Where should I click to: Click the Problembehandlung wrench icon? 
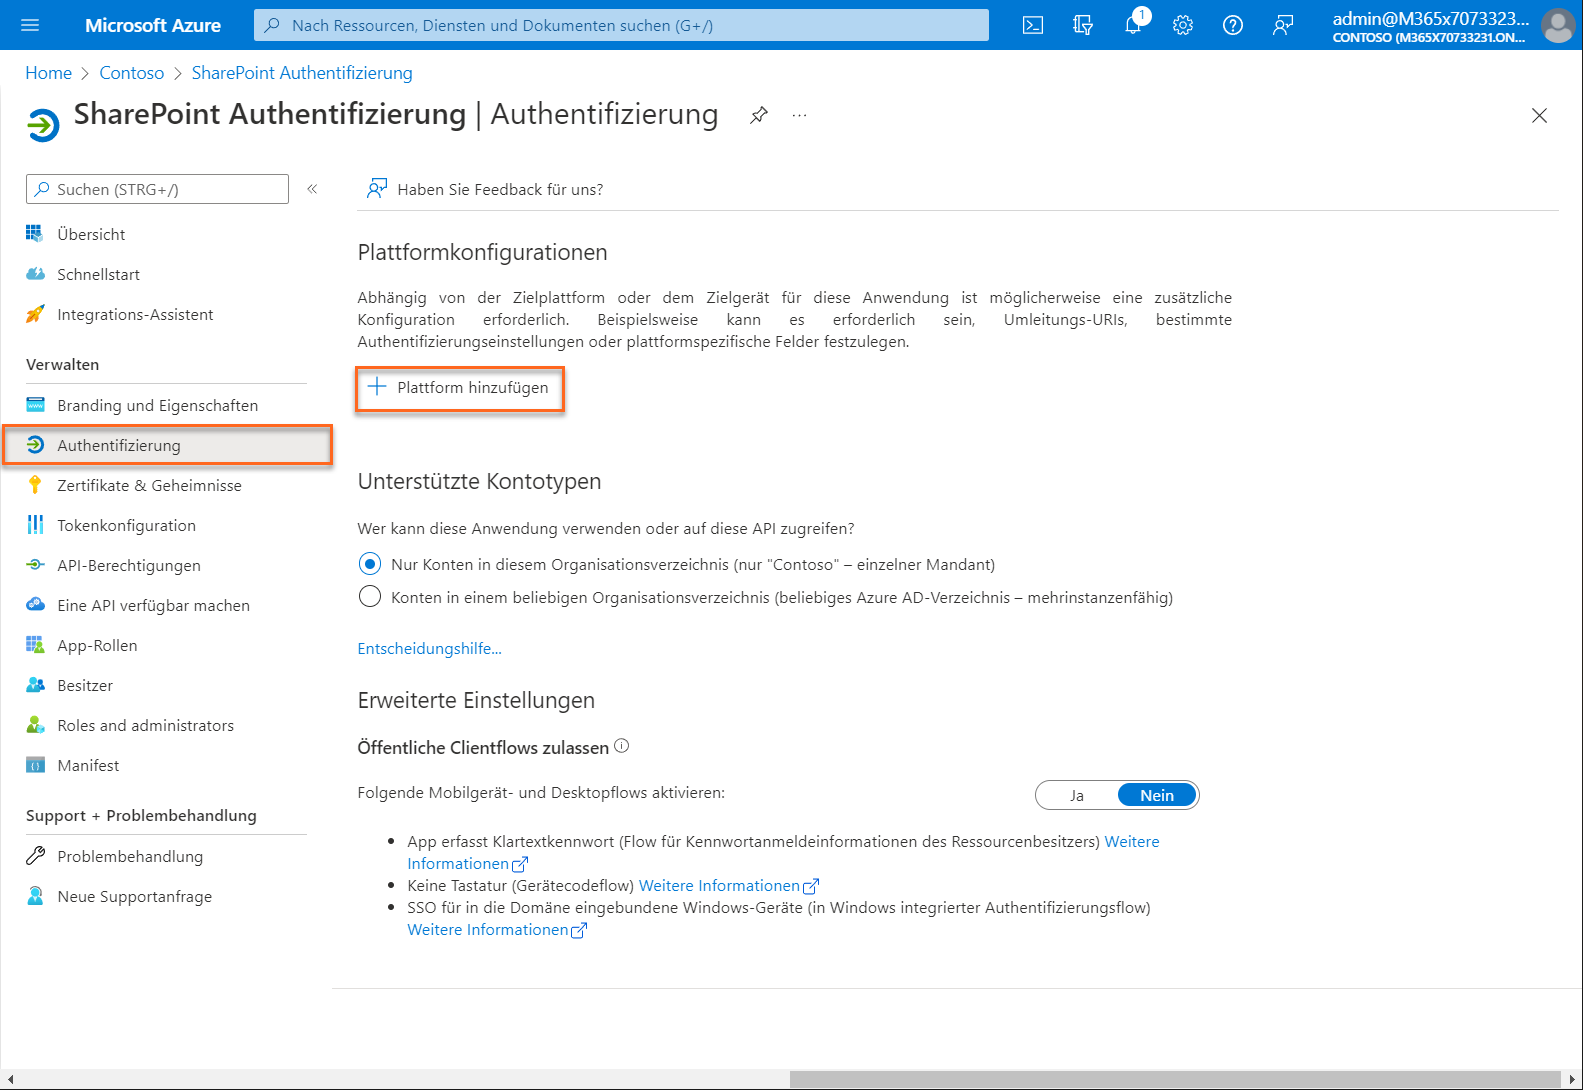pyautogui.click(x=35, y=856)
